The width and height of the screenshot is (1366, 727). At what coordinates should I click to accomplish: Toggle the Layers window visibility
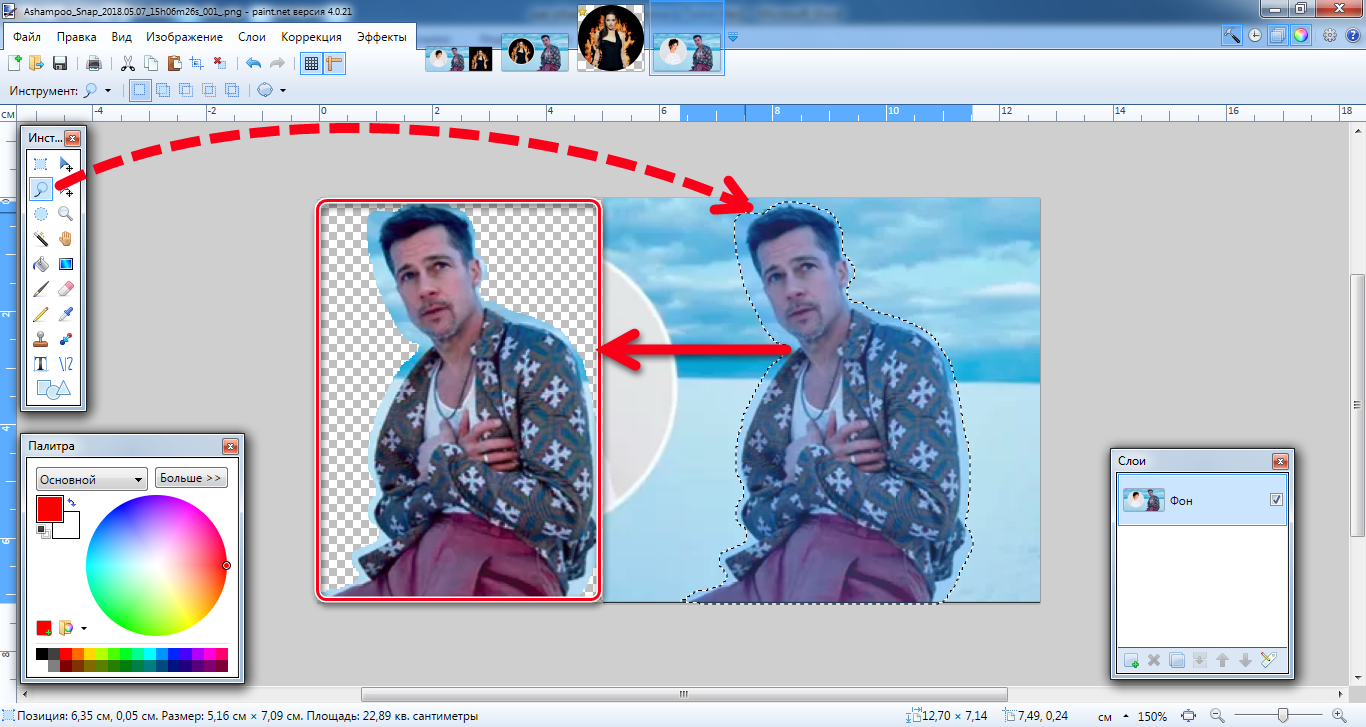[1278, 35]
